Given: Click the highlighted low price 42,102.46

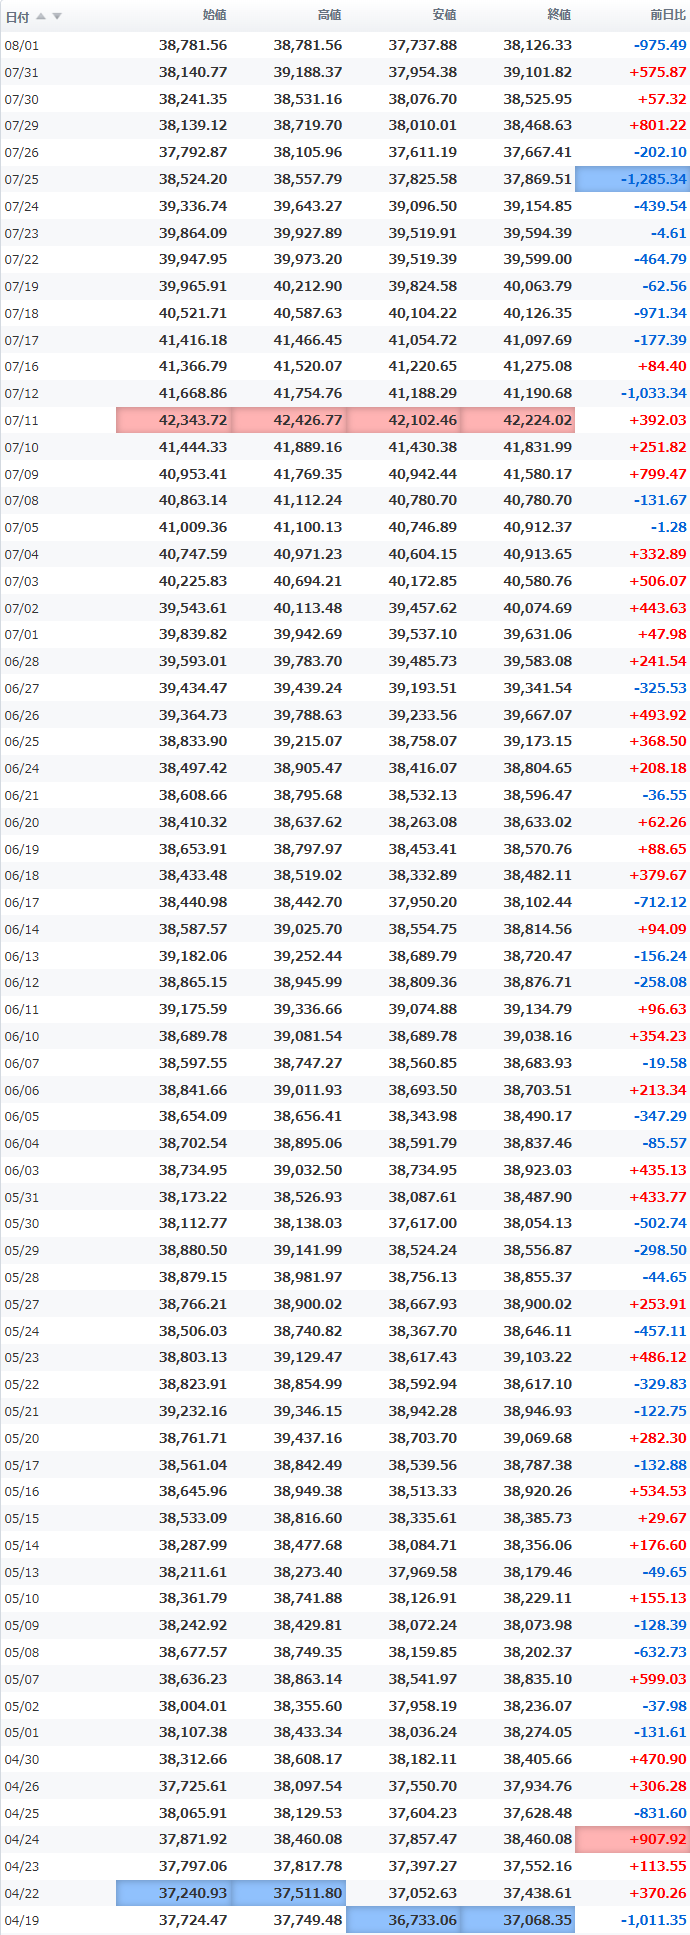Looking at the screenshot, I should point(404,420).
